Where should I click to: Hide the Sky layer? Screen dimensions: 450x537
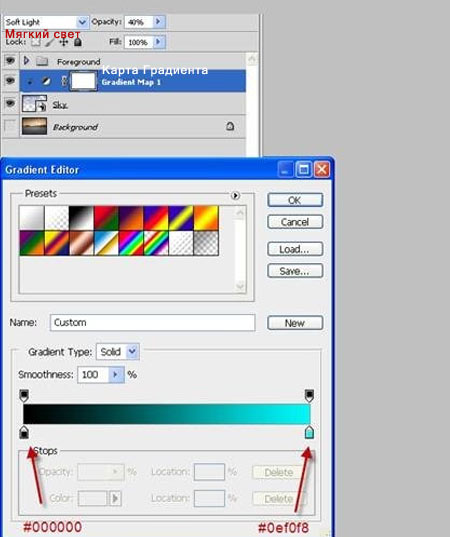click(10, 103)
